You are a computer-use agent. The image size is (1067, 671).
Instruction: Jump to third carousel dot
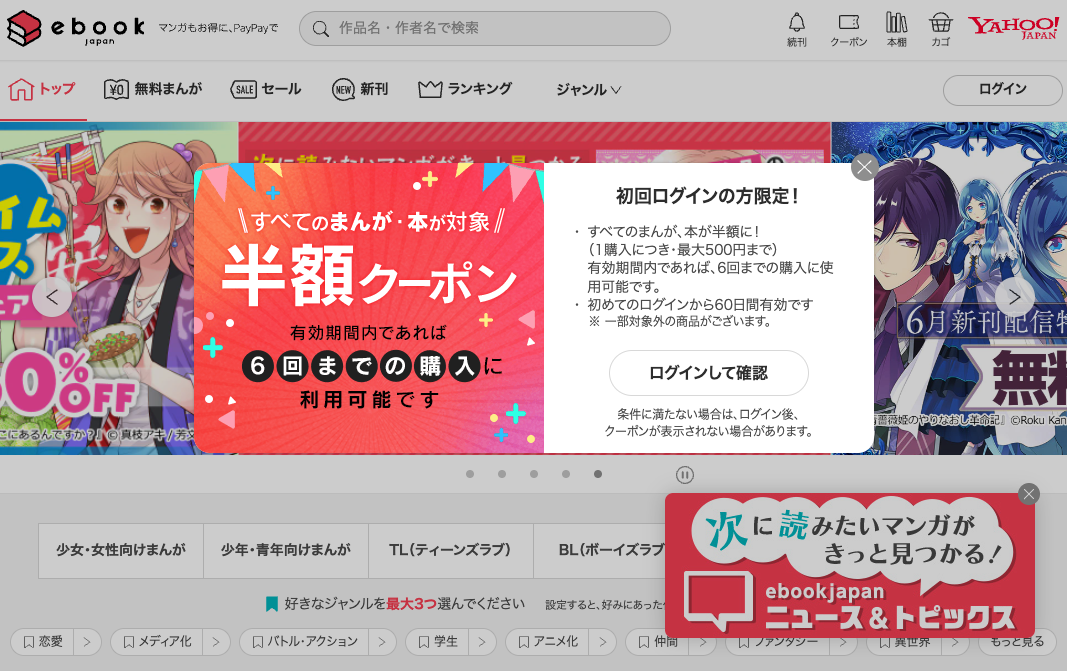tap(534, 474)
